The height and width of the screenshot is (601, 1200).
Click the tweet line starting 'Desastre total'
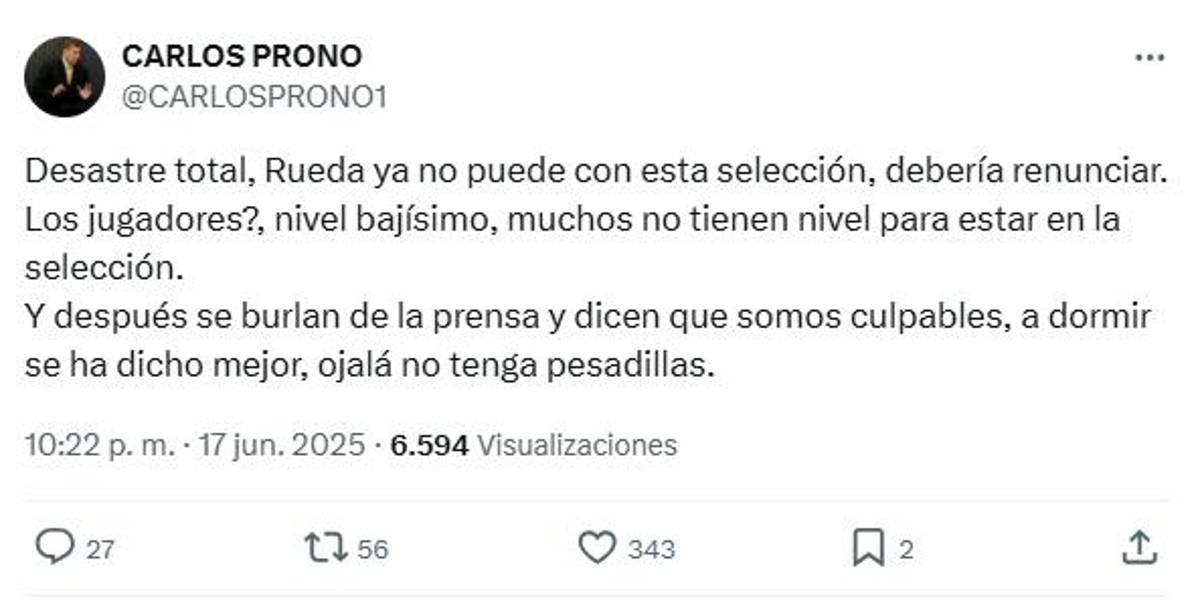pyautogui.click(x=596, y=171)
